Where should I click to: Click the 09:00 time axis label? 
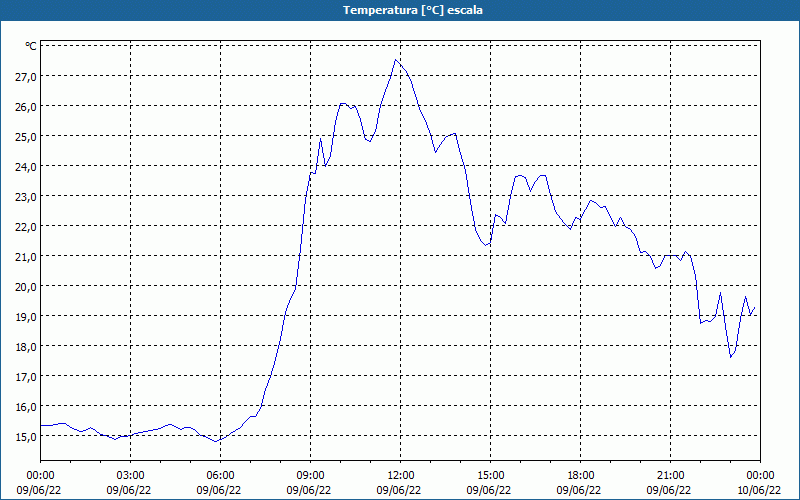311,476
